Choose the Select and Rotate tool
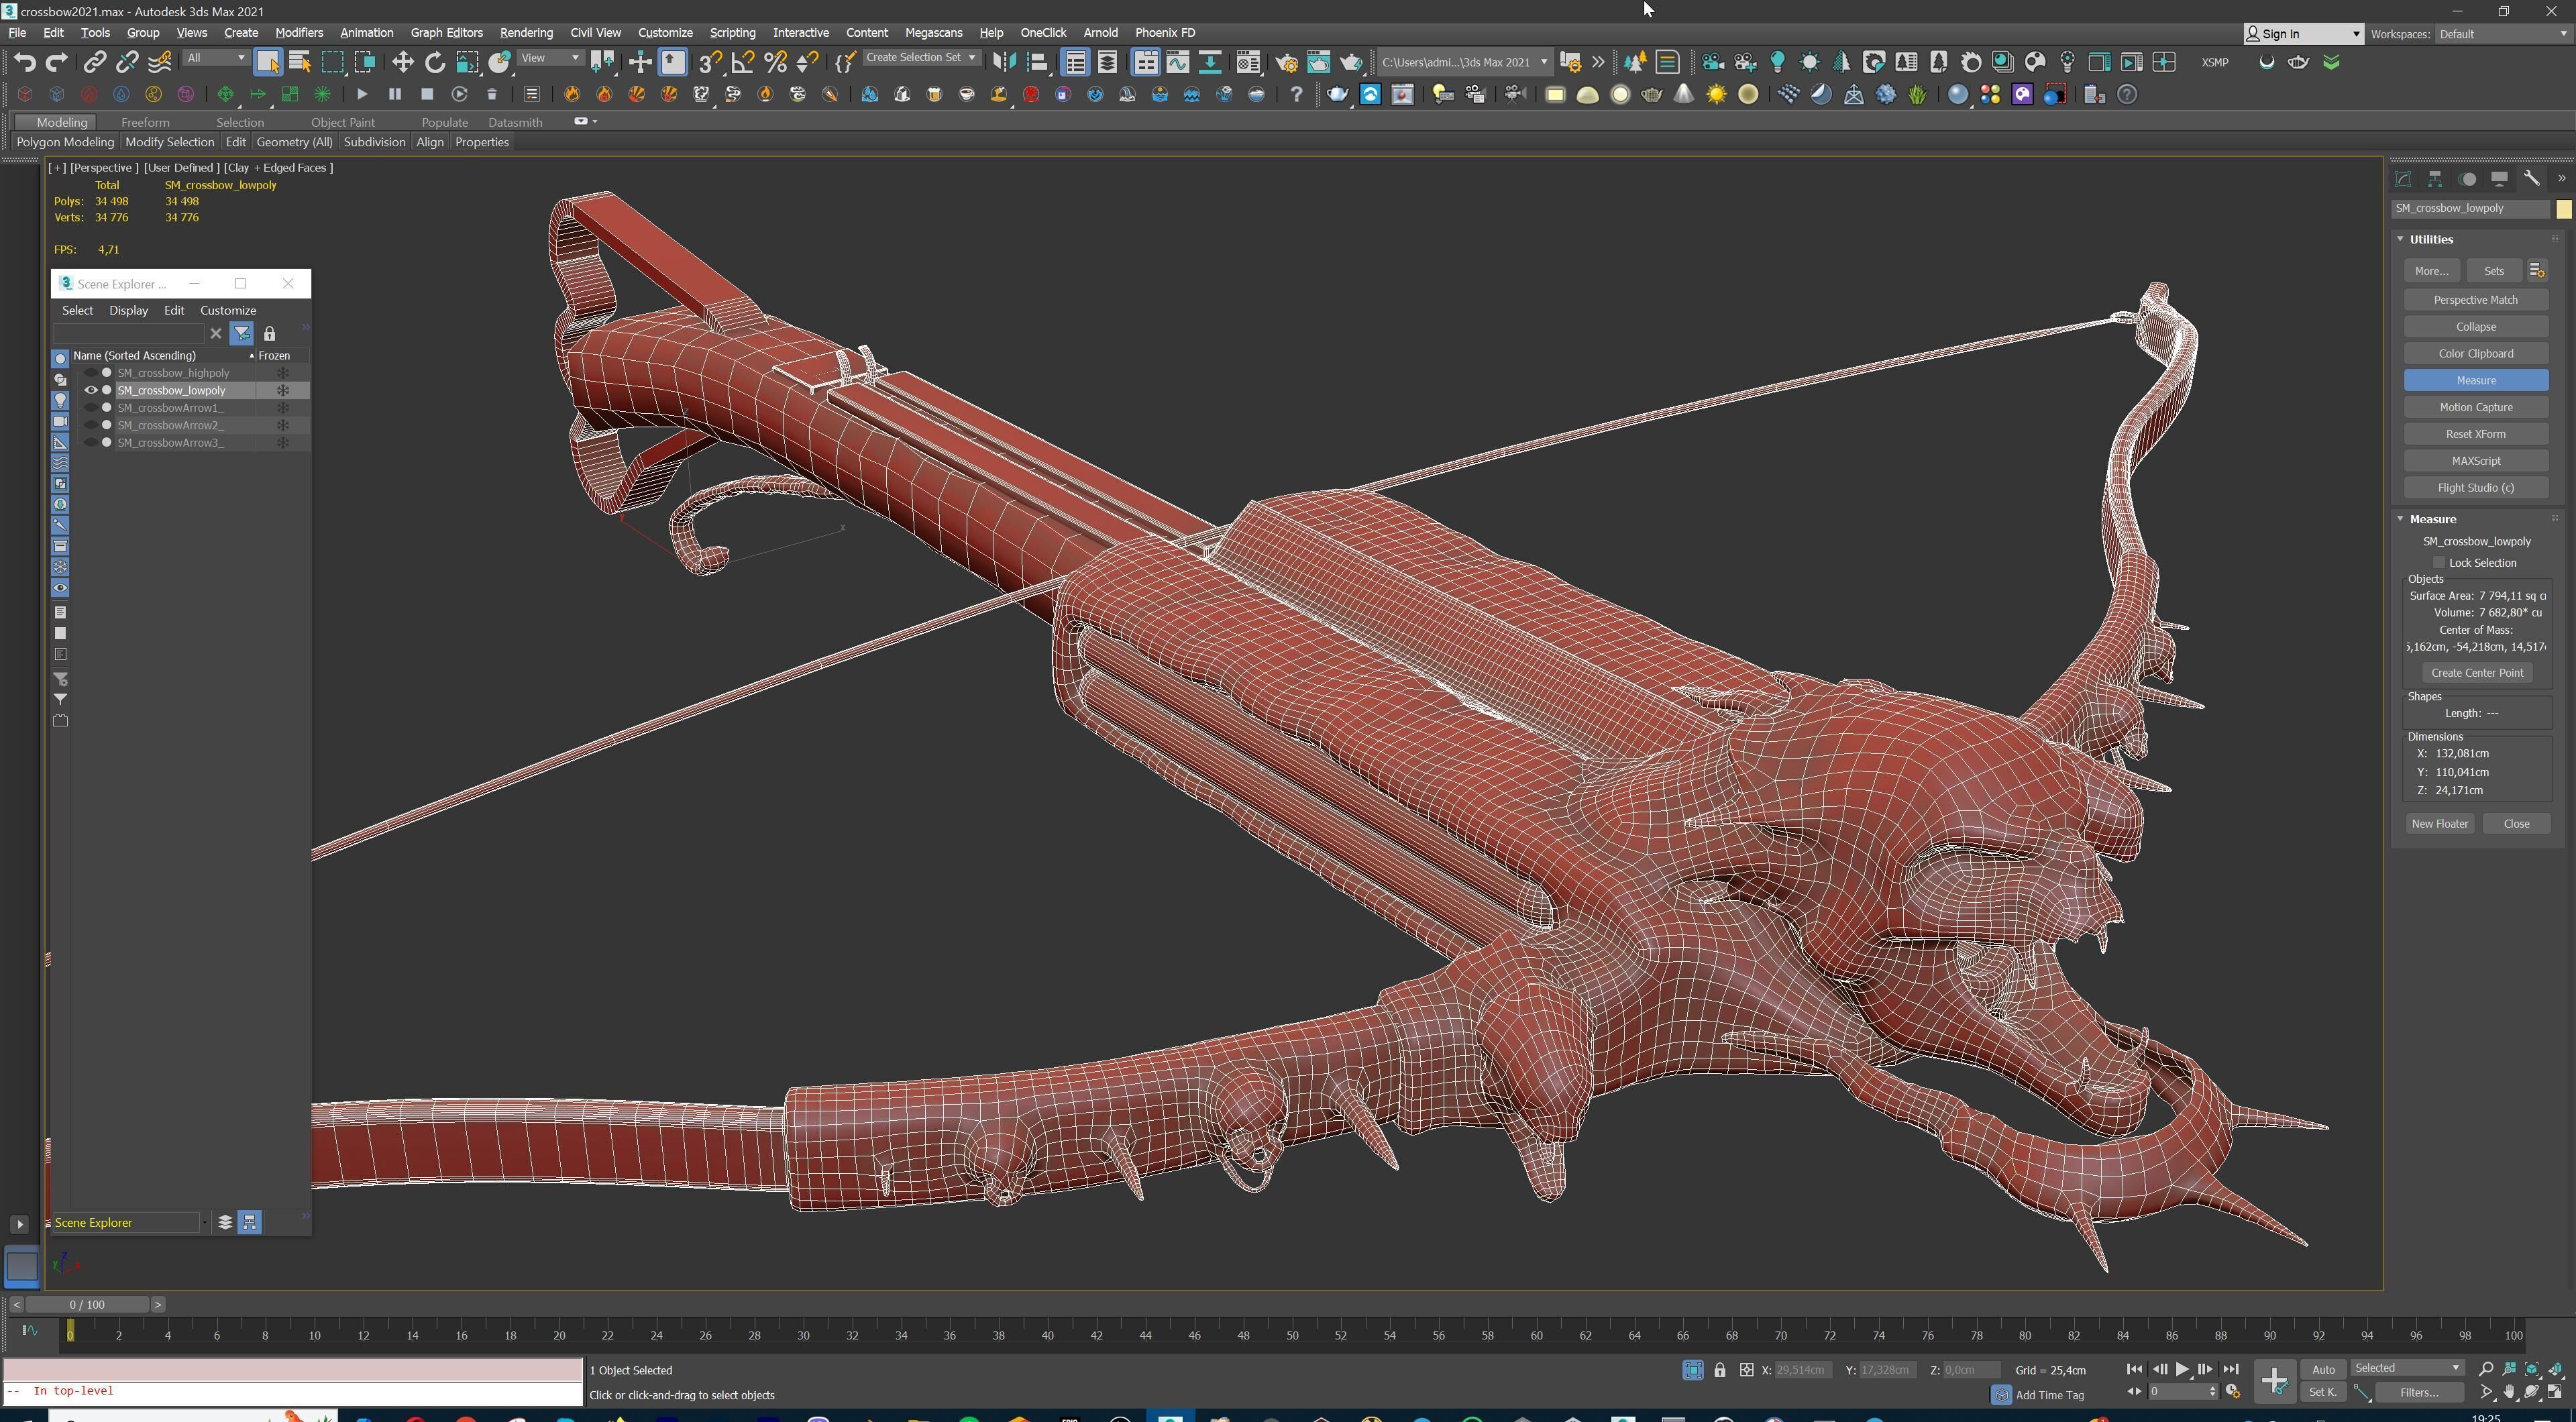Viewport: 2576px width, 1422px height. (x=434, y=62)
